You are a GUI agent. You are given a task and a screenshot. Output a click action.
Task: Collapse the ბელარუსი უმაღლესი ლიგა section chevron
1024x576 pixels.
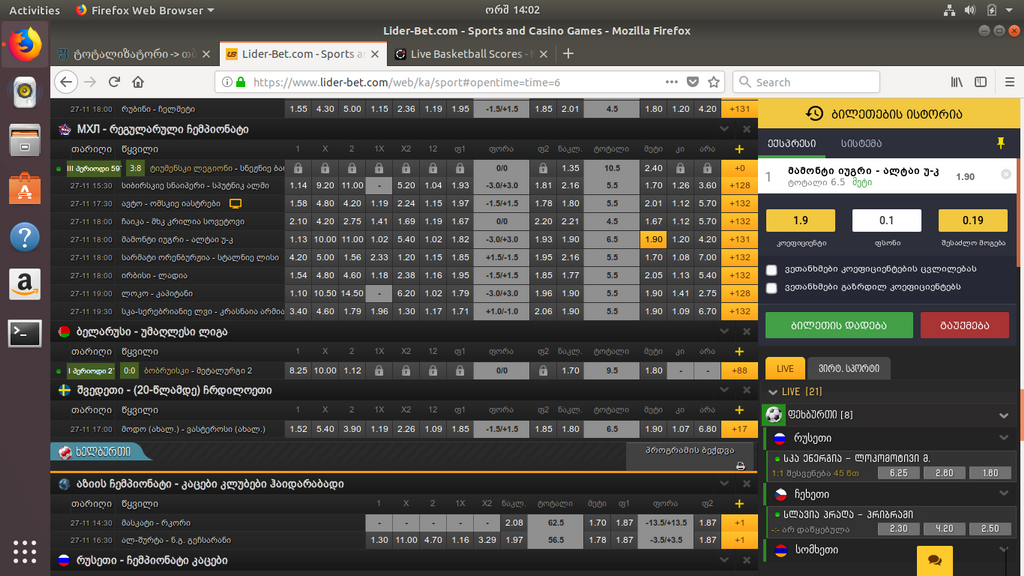tap(724, 332)
